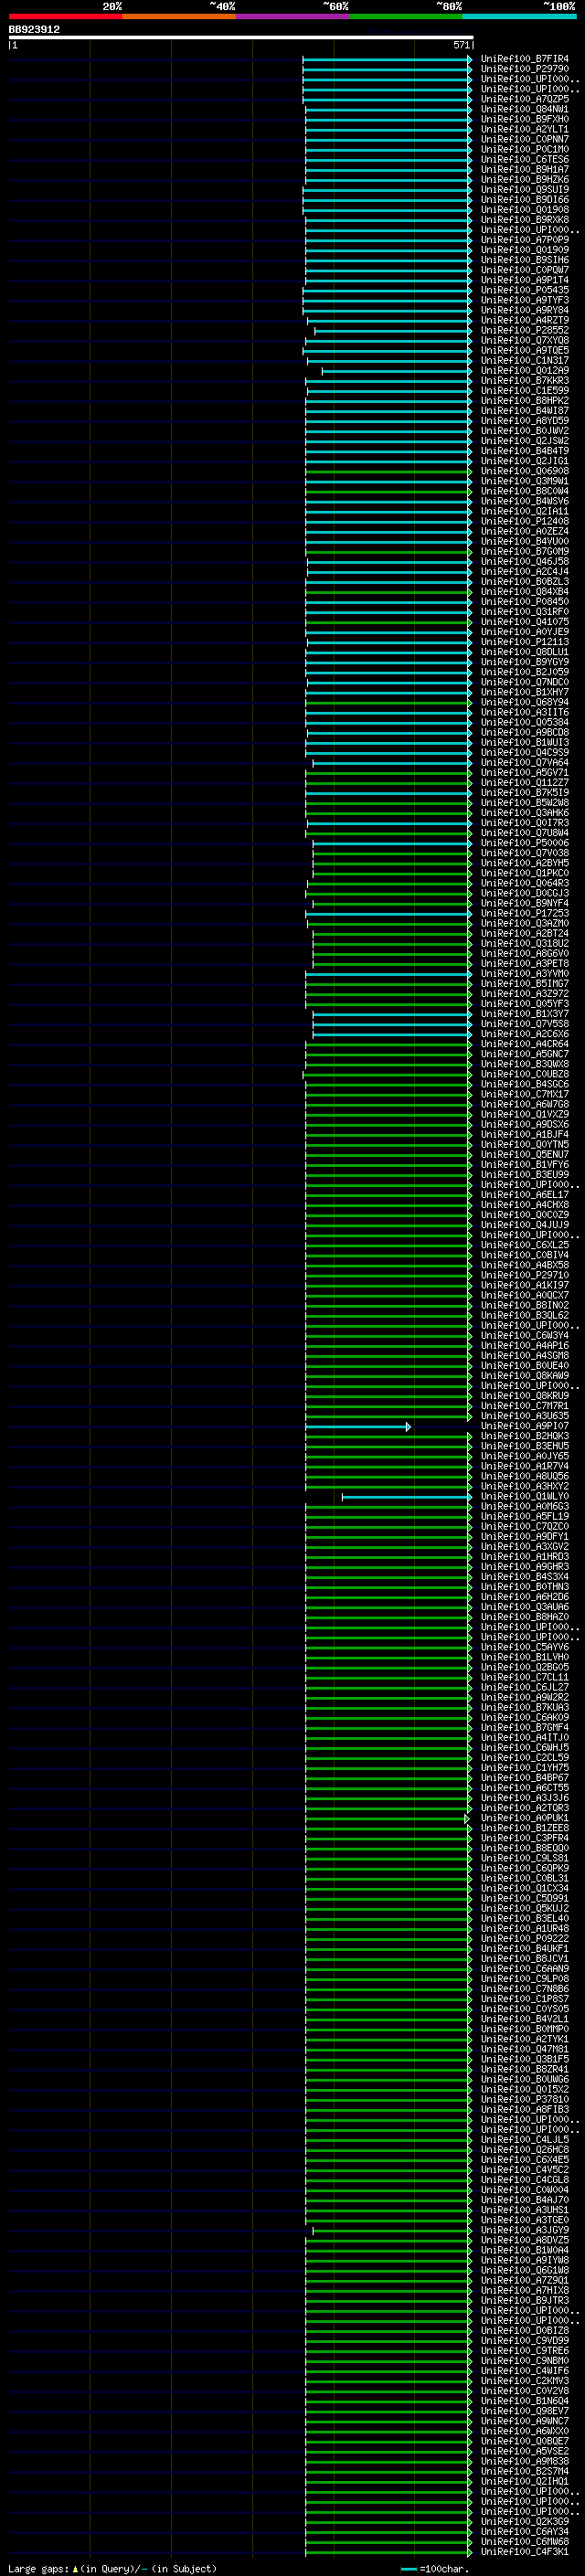Open hit UniRef100_Q84NW1
This screenshot has width=585, height=2576.
pyautogui.click(x=524, y=109)
